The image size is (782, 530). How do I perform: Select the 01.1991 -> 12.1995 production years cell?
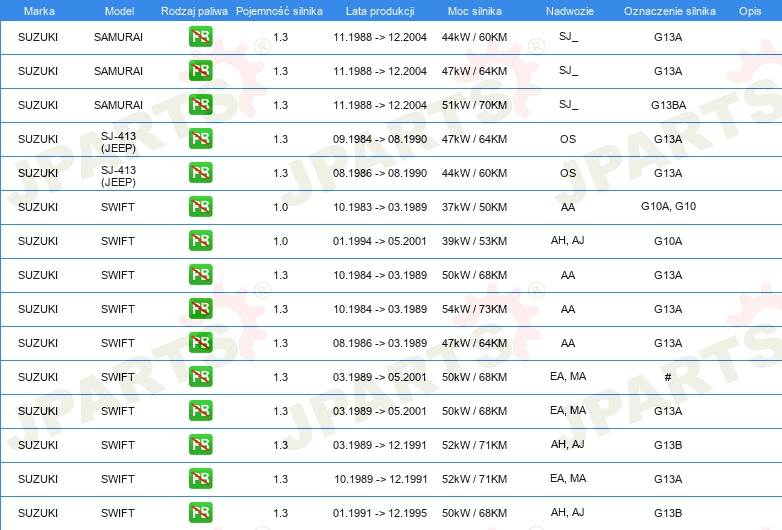coord(380,513)
